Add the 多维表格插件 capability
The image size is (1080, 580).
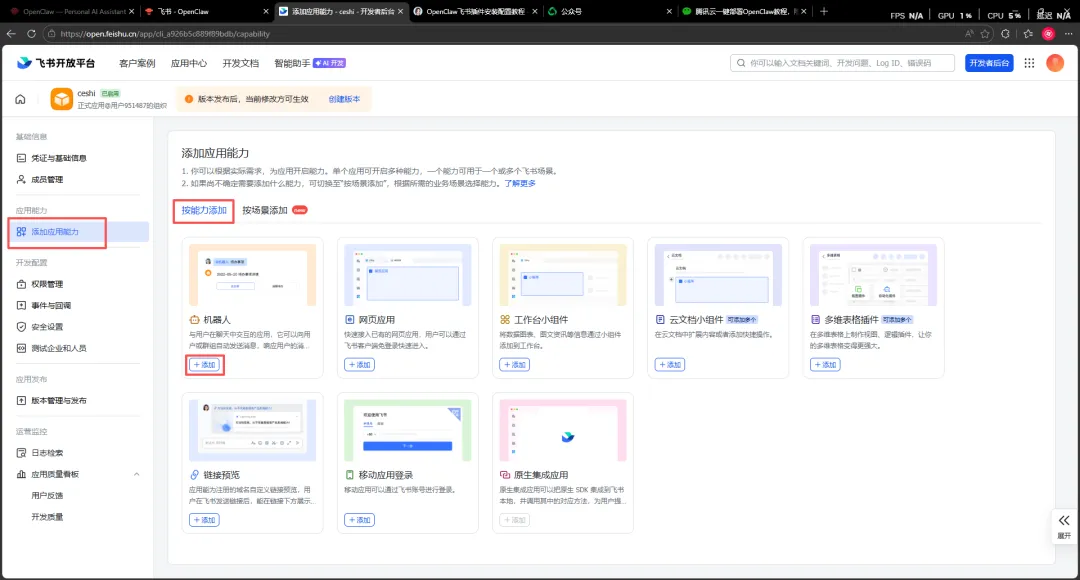point(825,364)
